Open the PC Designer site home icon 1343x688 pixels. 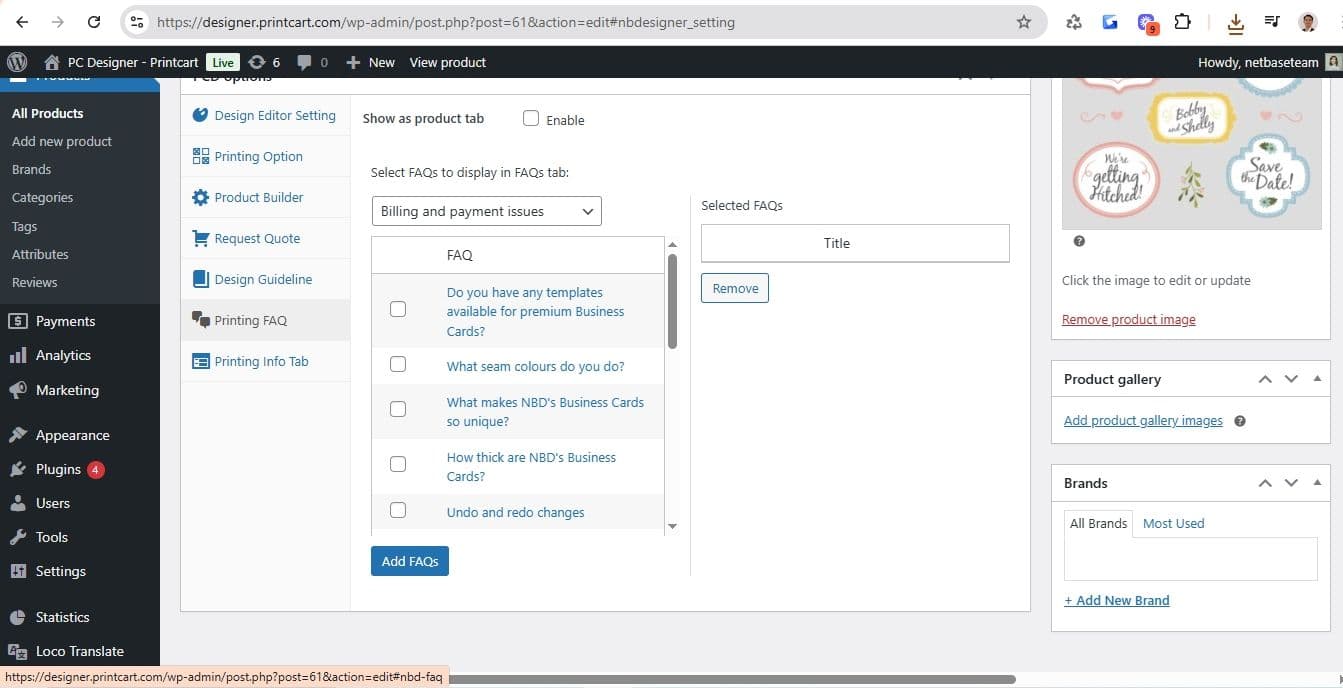[x=52, y=62]
